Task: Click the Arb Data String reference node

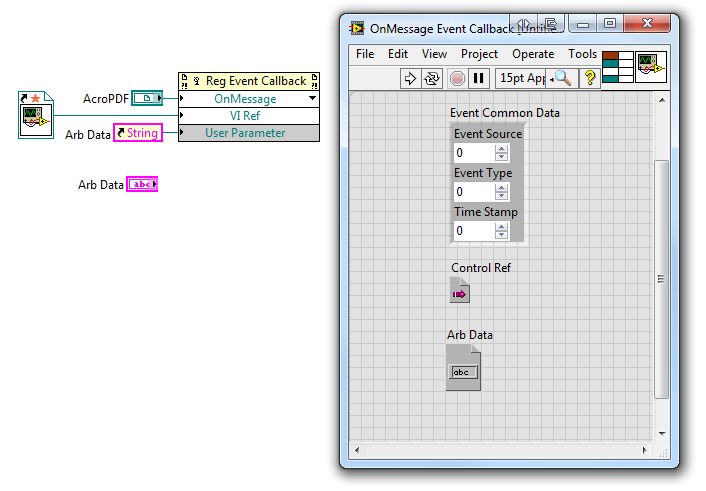Action: [x=138, y=133]
